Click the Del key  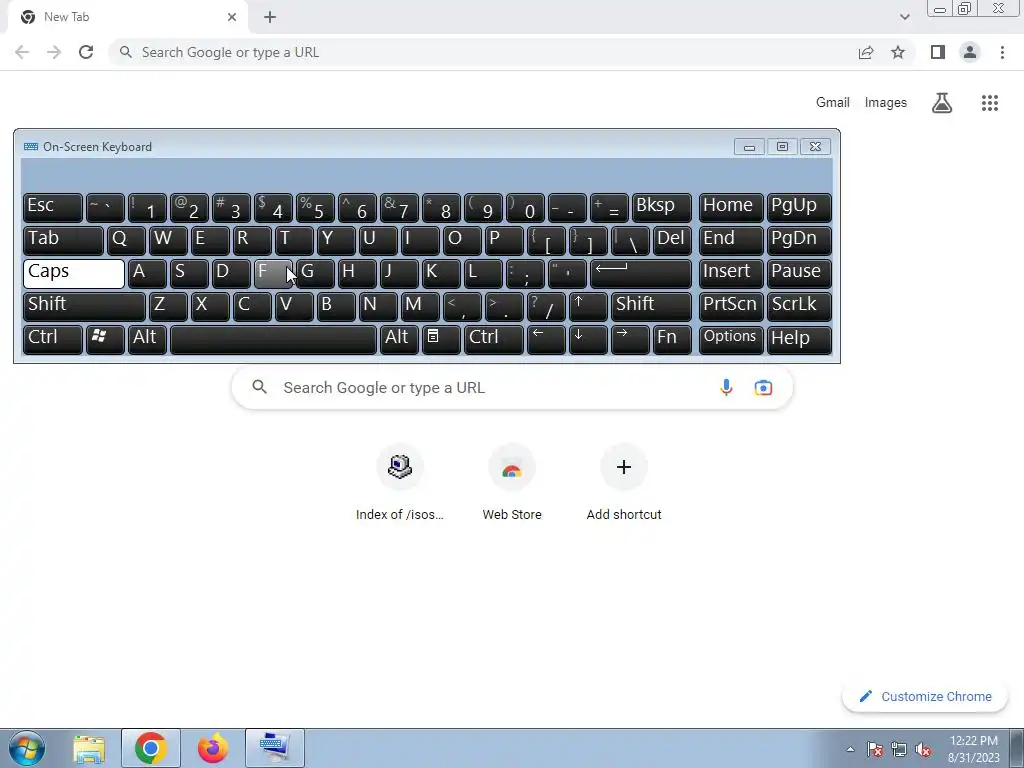pyautogui.click(x=672, y=240)
